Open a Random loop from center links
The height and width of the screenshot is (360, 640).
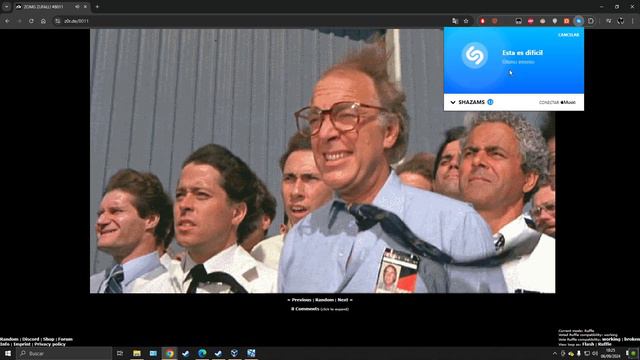click(x=324, y=300)
